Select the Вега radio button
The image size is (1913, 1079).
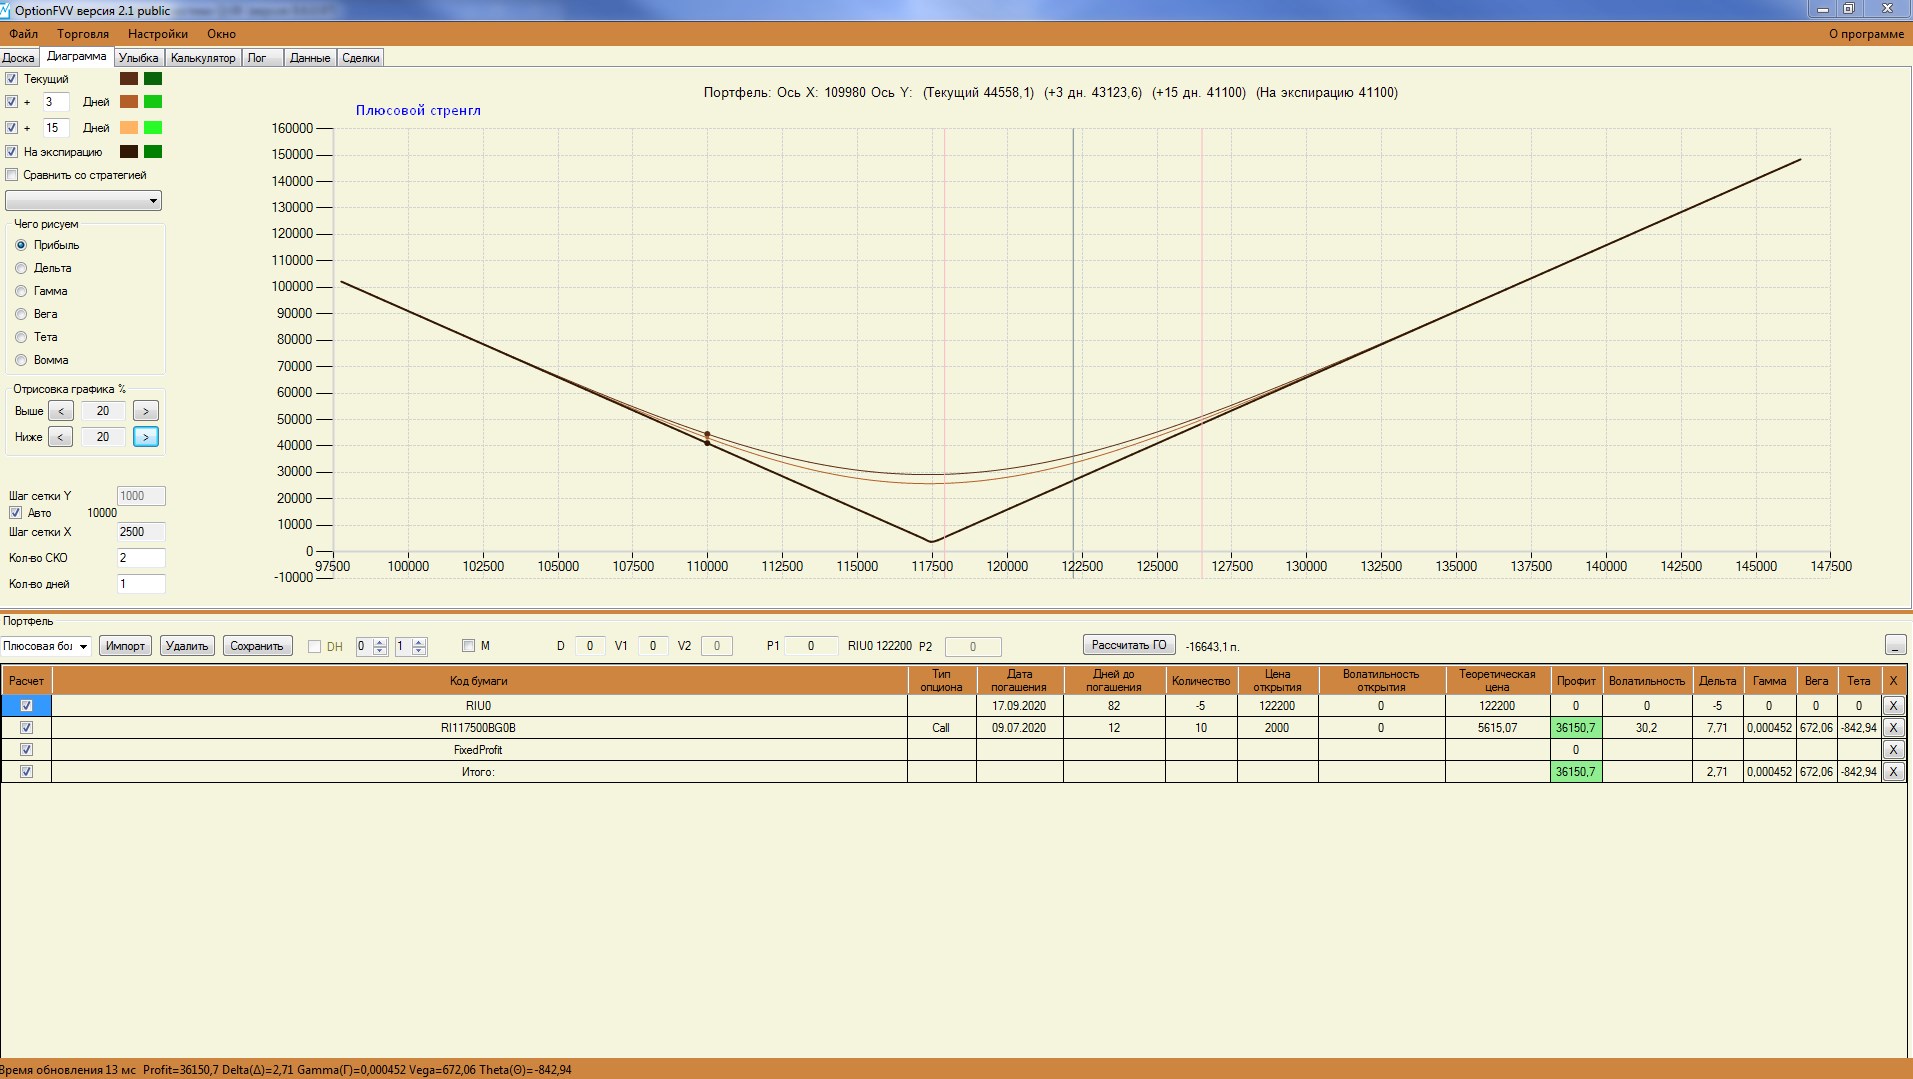pyautogui.click(x=21, y=314)
